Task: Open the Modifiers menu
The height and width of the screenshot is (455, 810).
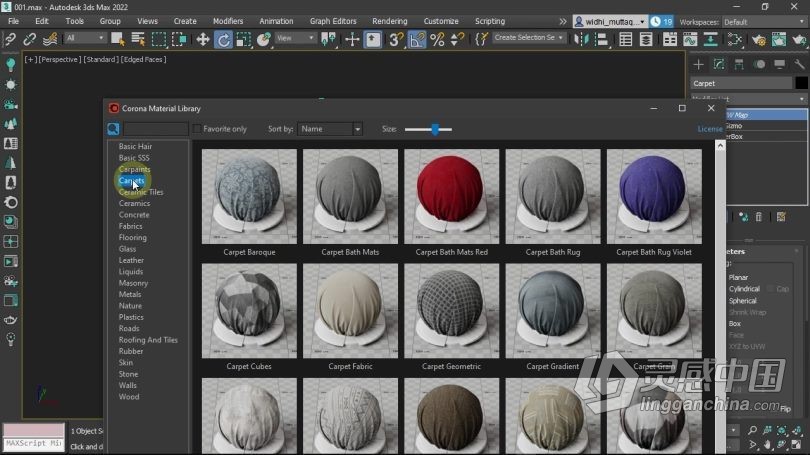Action: click(x=228, y=21)
